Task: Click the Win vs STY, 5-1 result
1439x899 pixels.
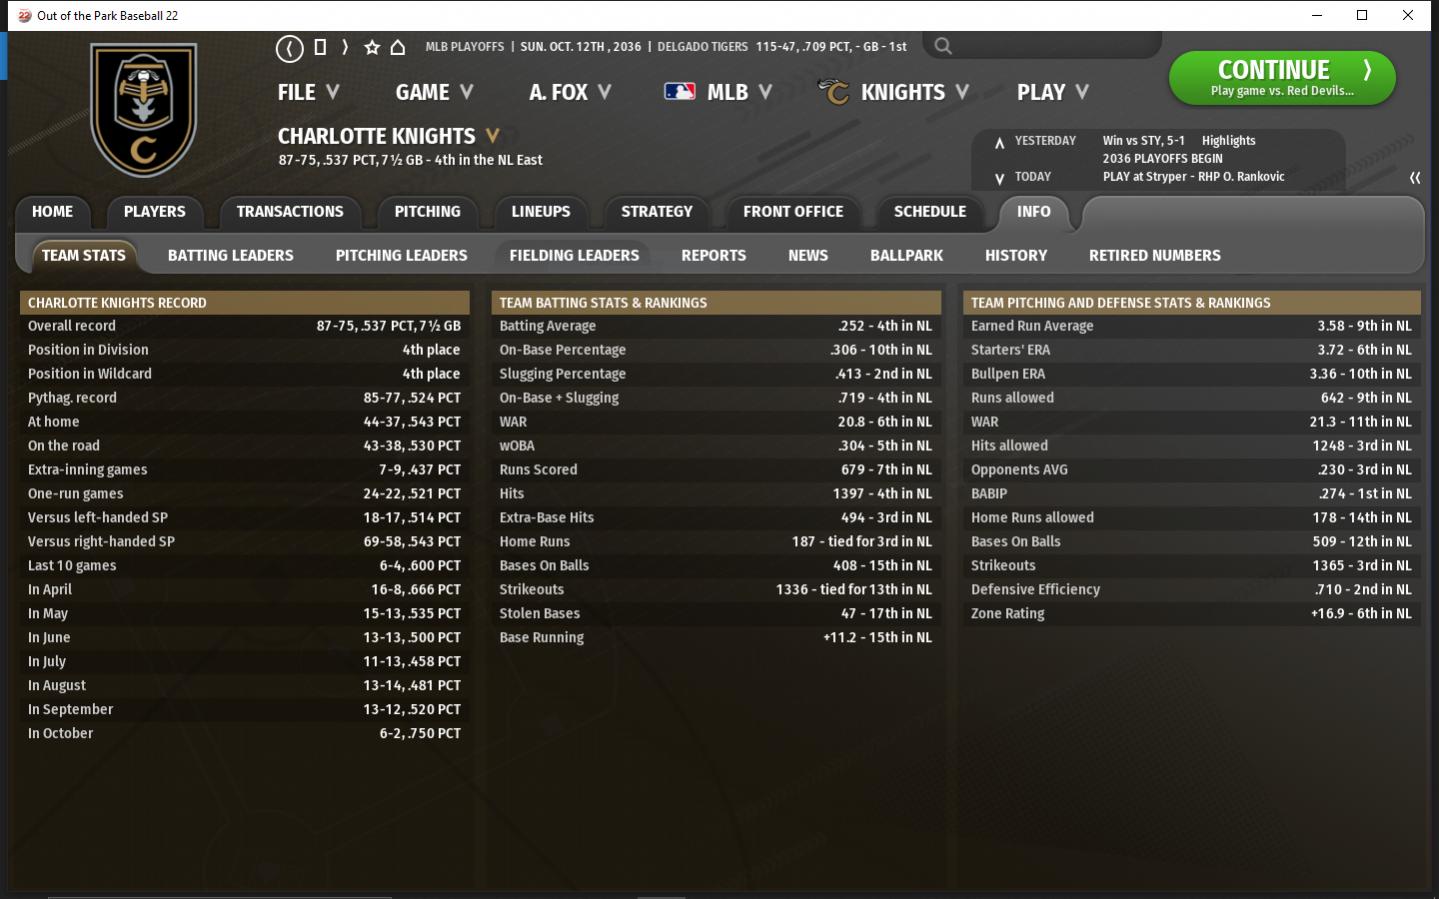Action: (1144, 141)
